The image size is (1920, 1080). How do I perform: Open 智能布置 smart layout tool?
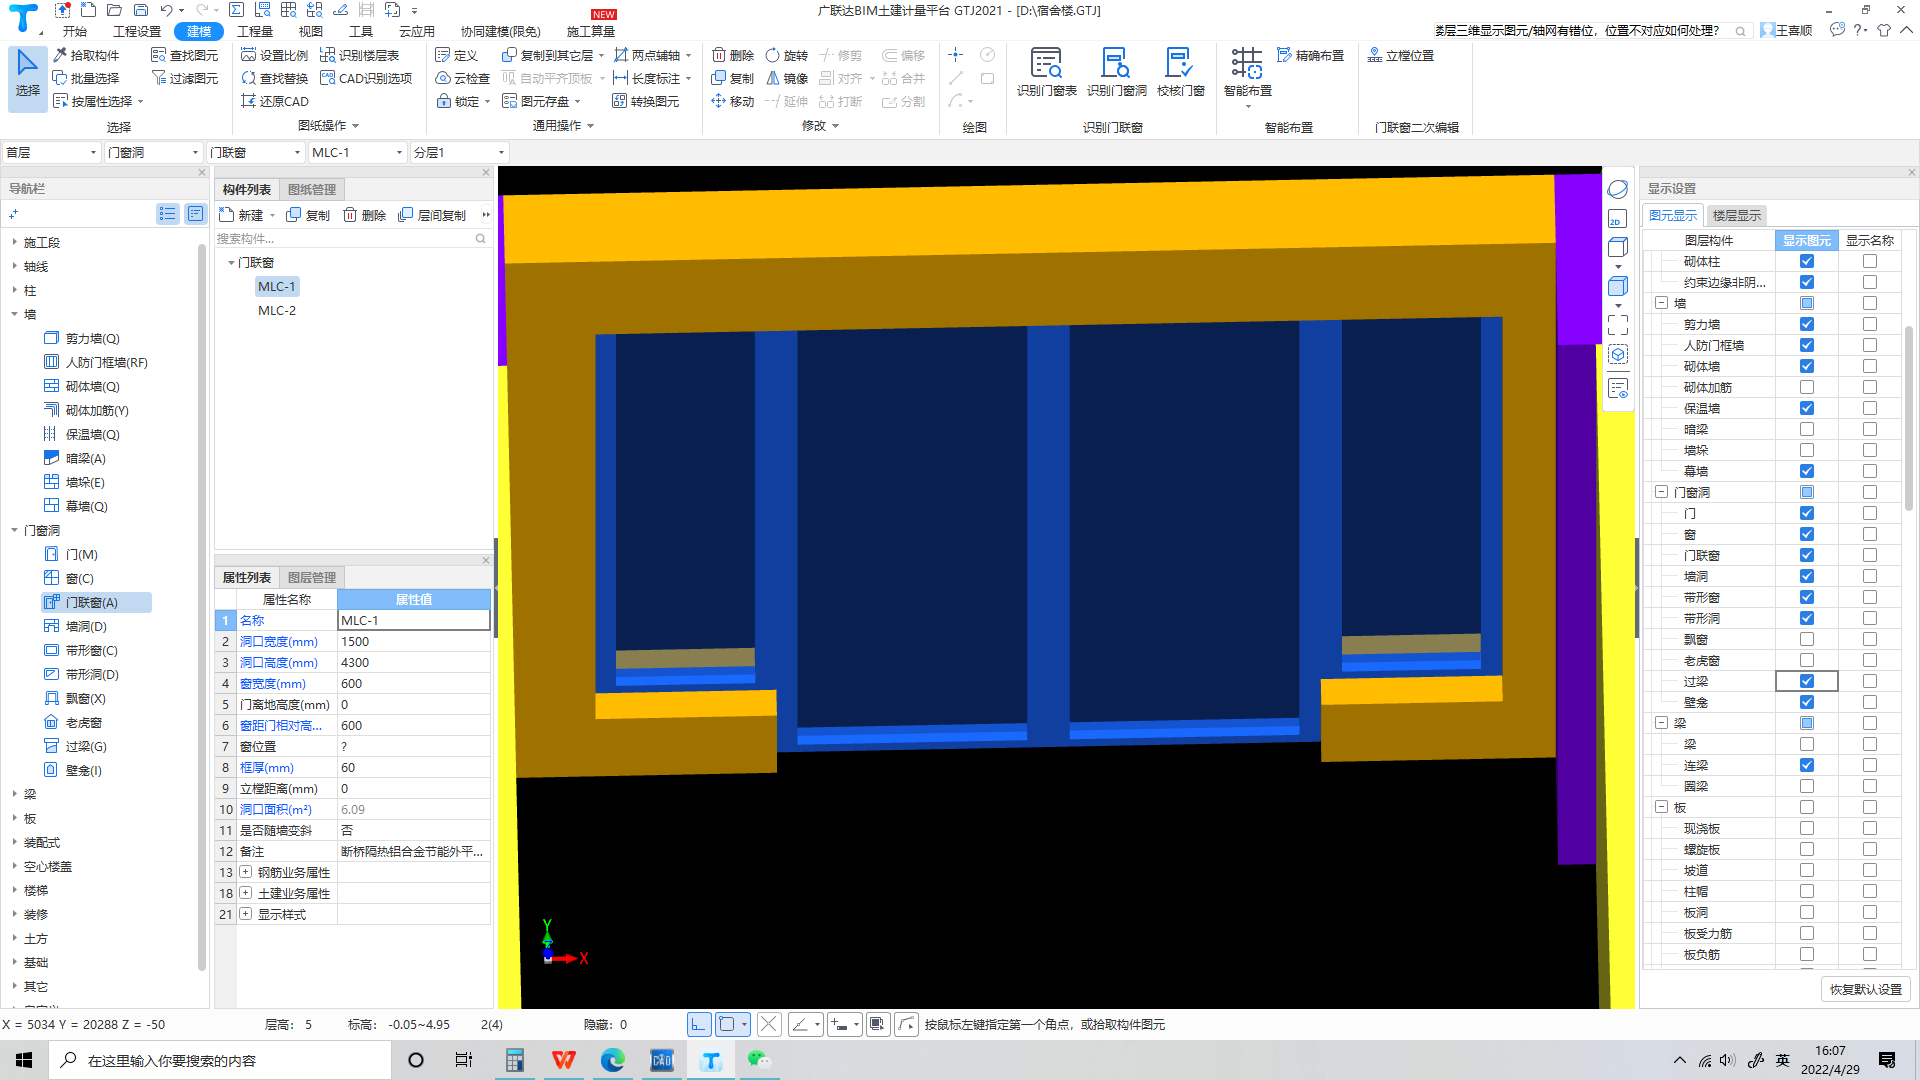pyautogui.click(x=1247, y=74)
